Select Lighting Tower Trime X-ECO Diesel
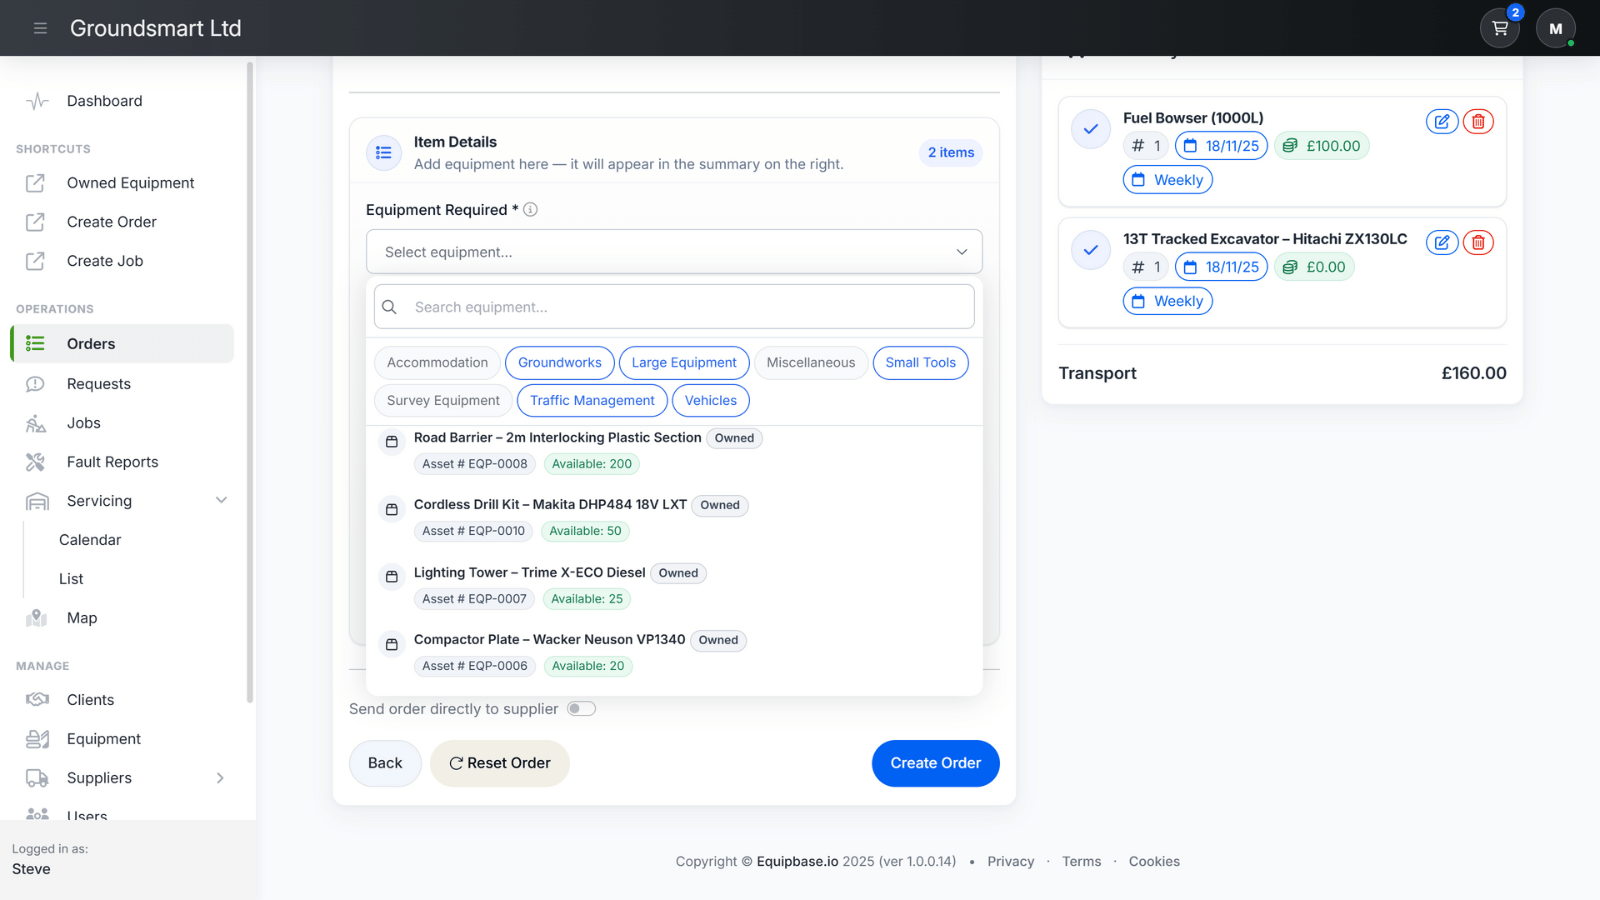 click(529, 573)
